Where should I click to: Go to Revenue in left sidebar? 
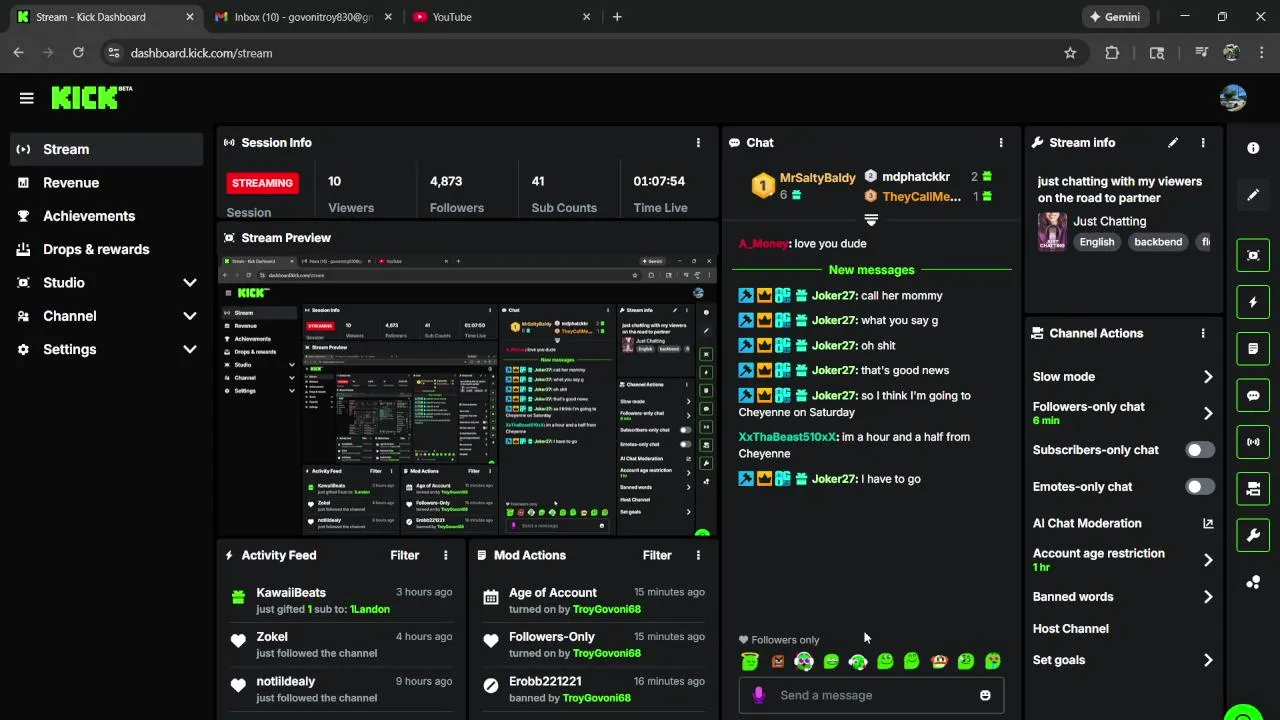point(106,183)
